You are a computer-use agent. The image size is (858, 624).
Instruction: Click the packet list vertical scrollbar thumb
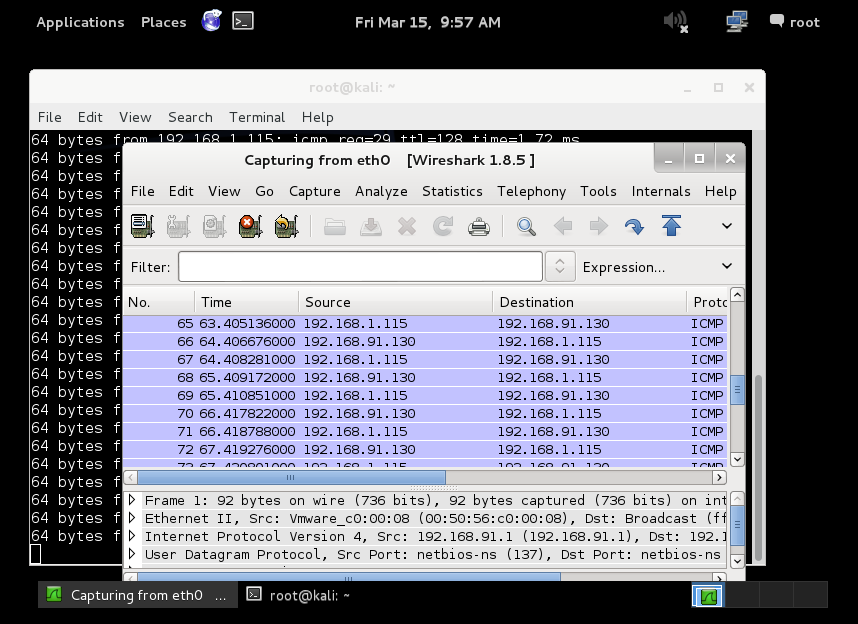pyautogui.click(x=737, y=390)
